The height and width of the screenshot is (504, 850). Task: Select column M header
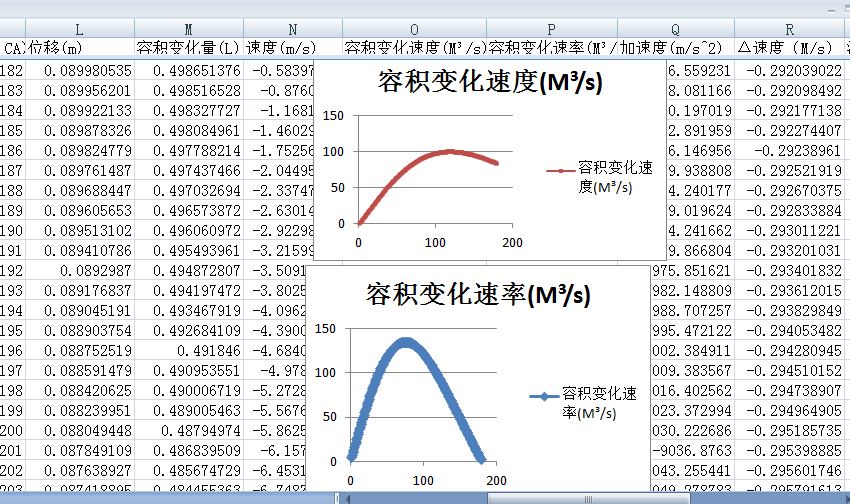tap(189, 29)
